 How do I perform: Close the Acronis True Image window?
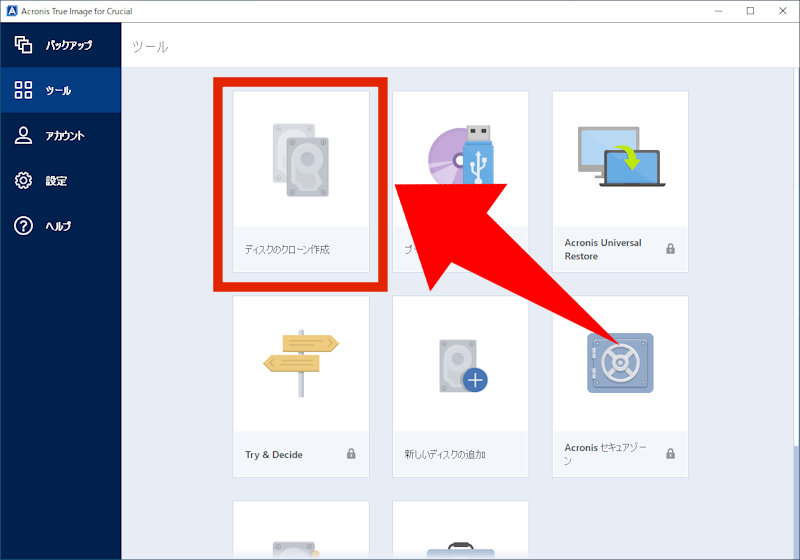[783, 11]
